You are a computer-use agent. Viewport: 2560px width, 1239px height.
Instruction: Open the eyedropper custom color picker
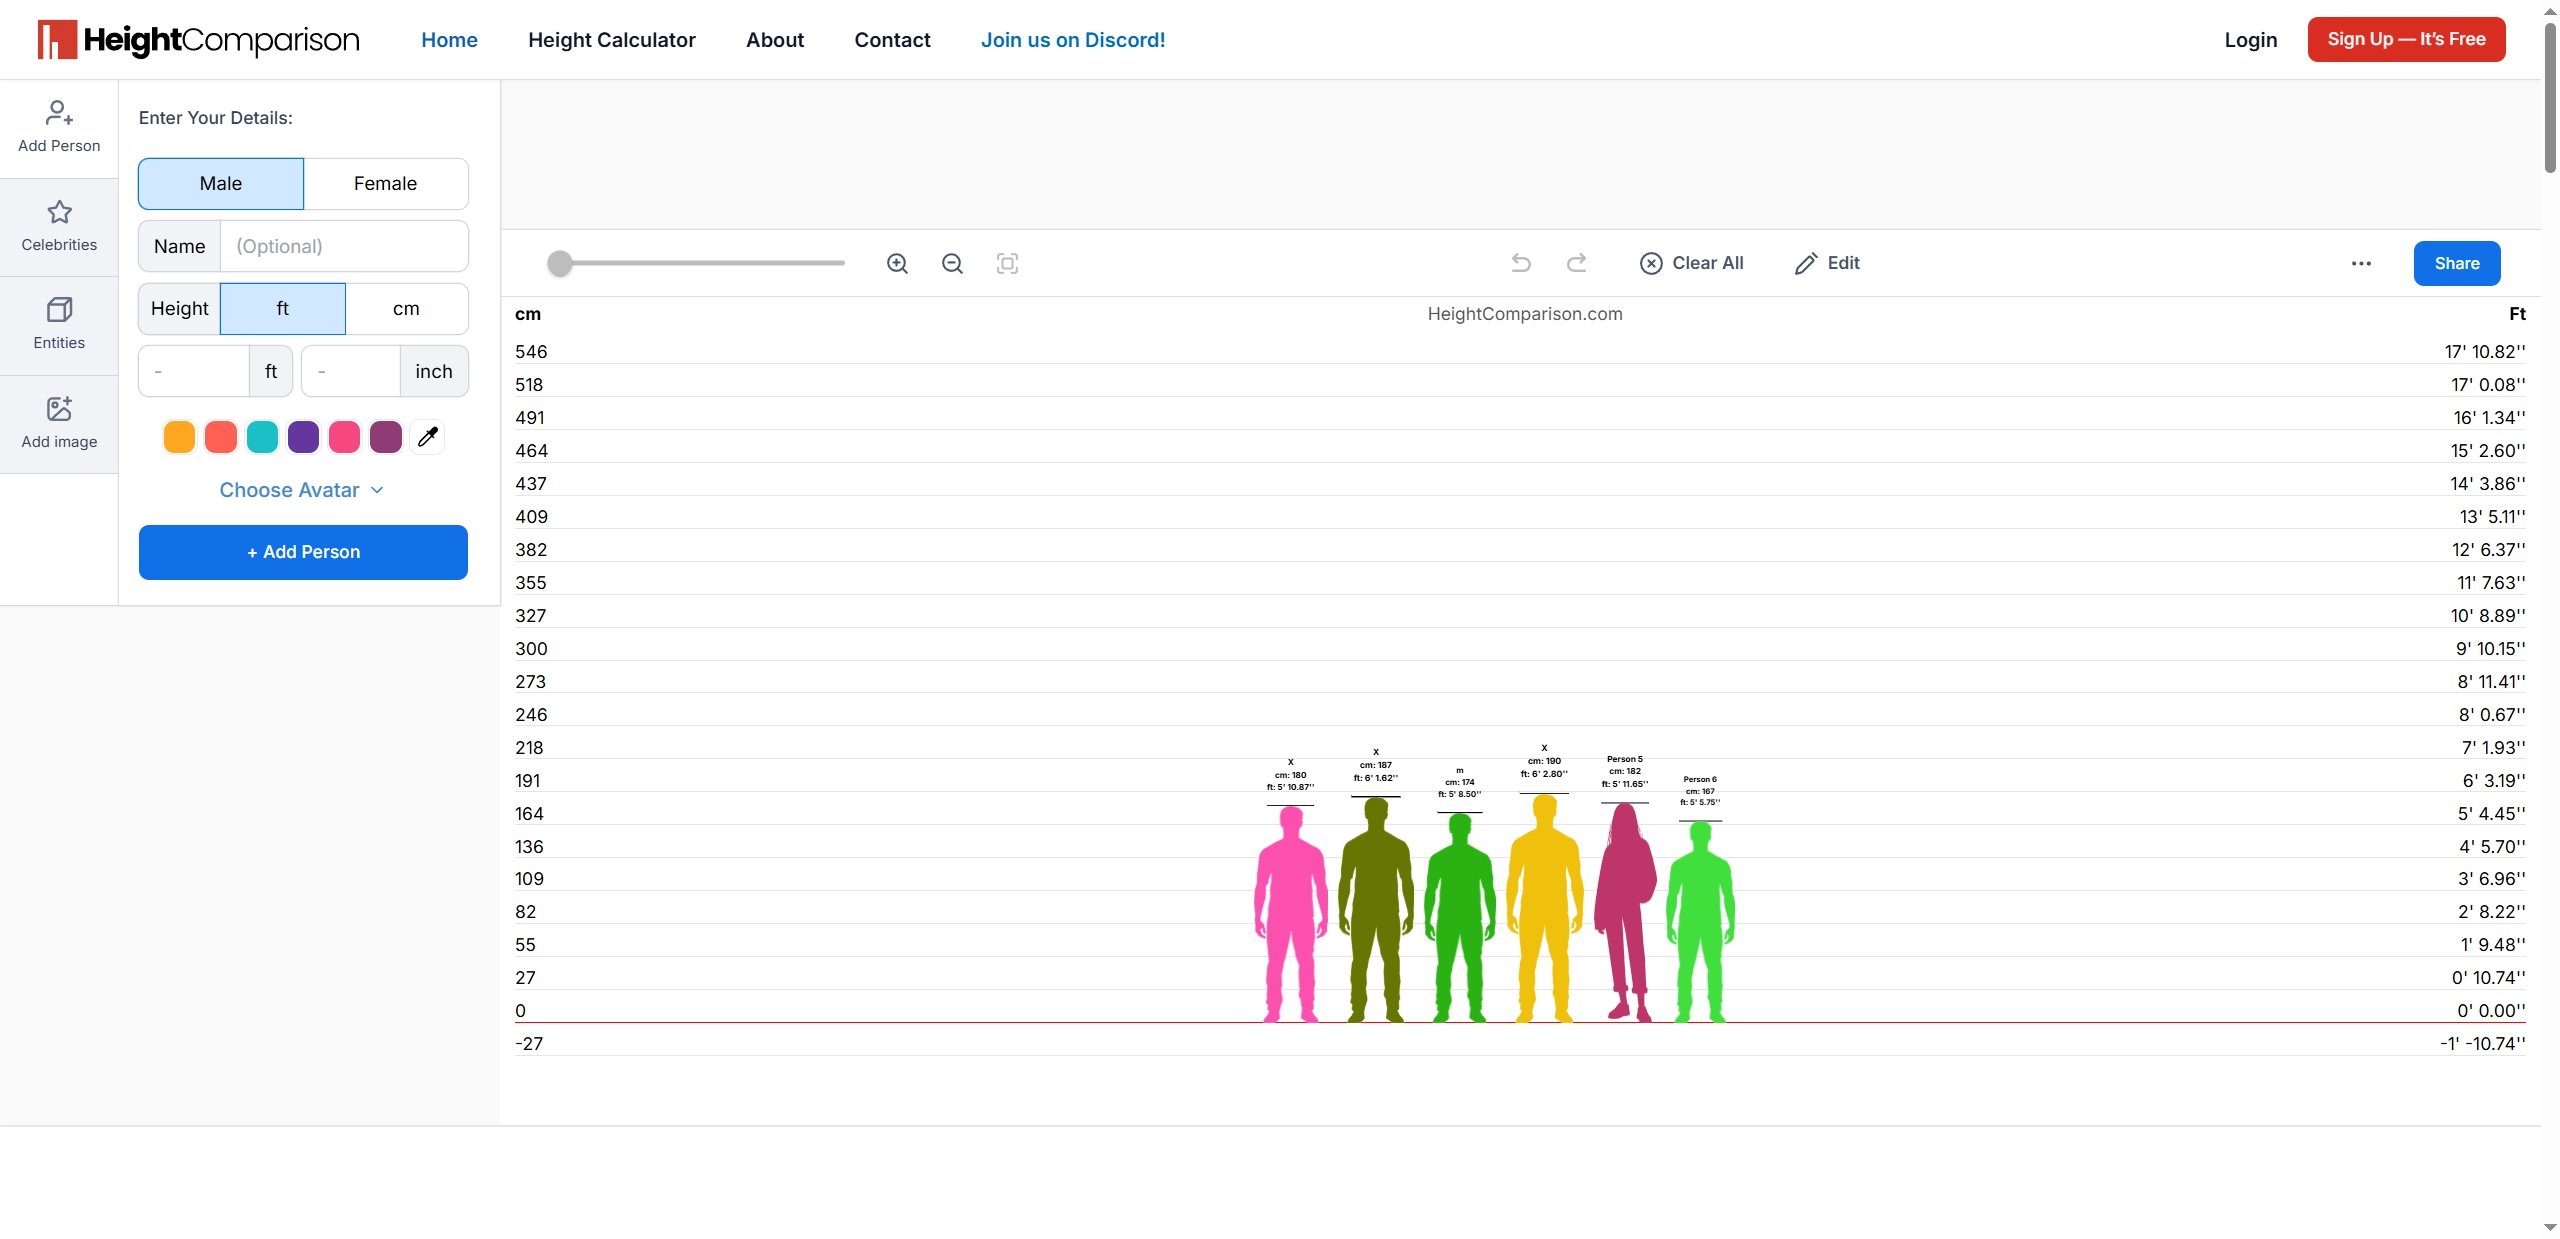pyautogui.click(x=427, y=437)
